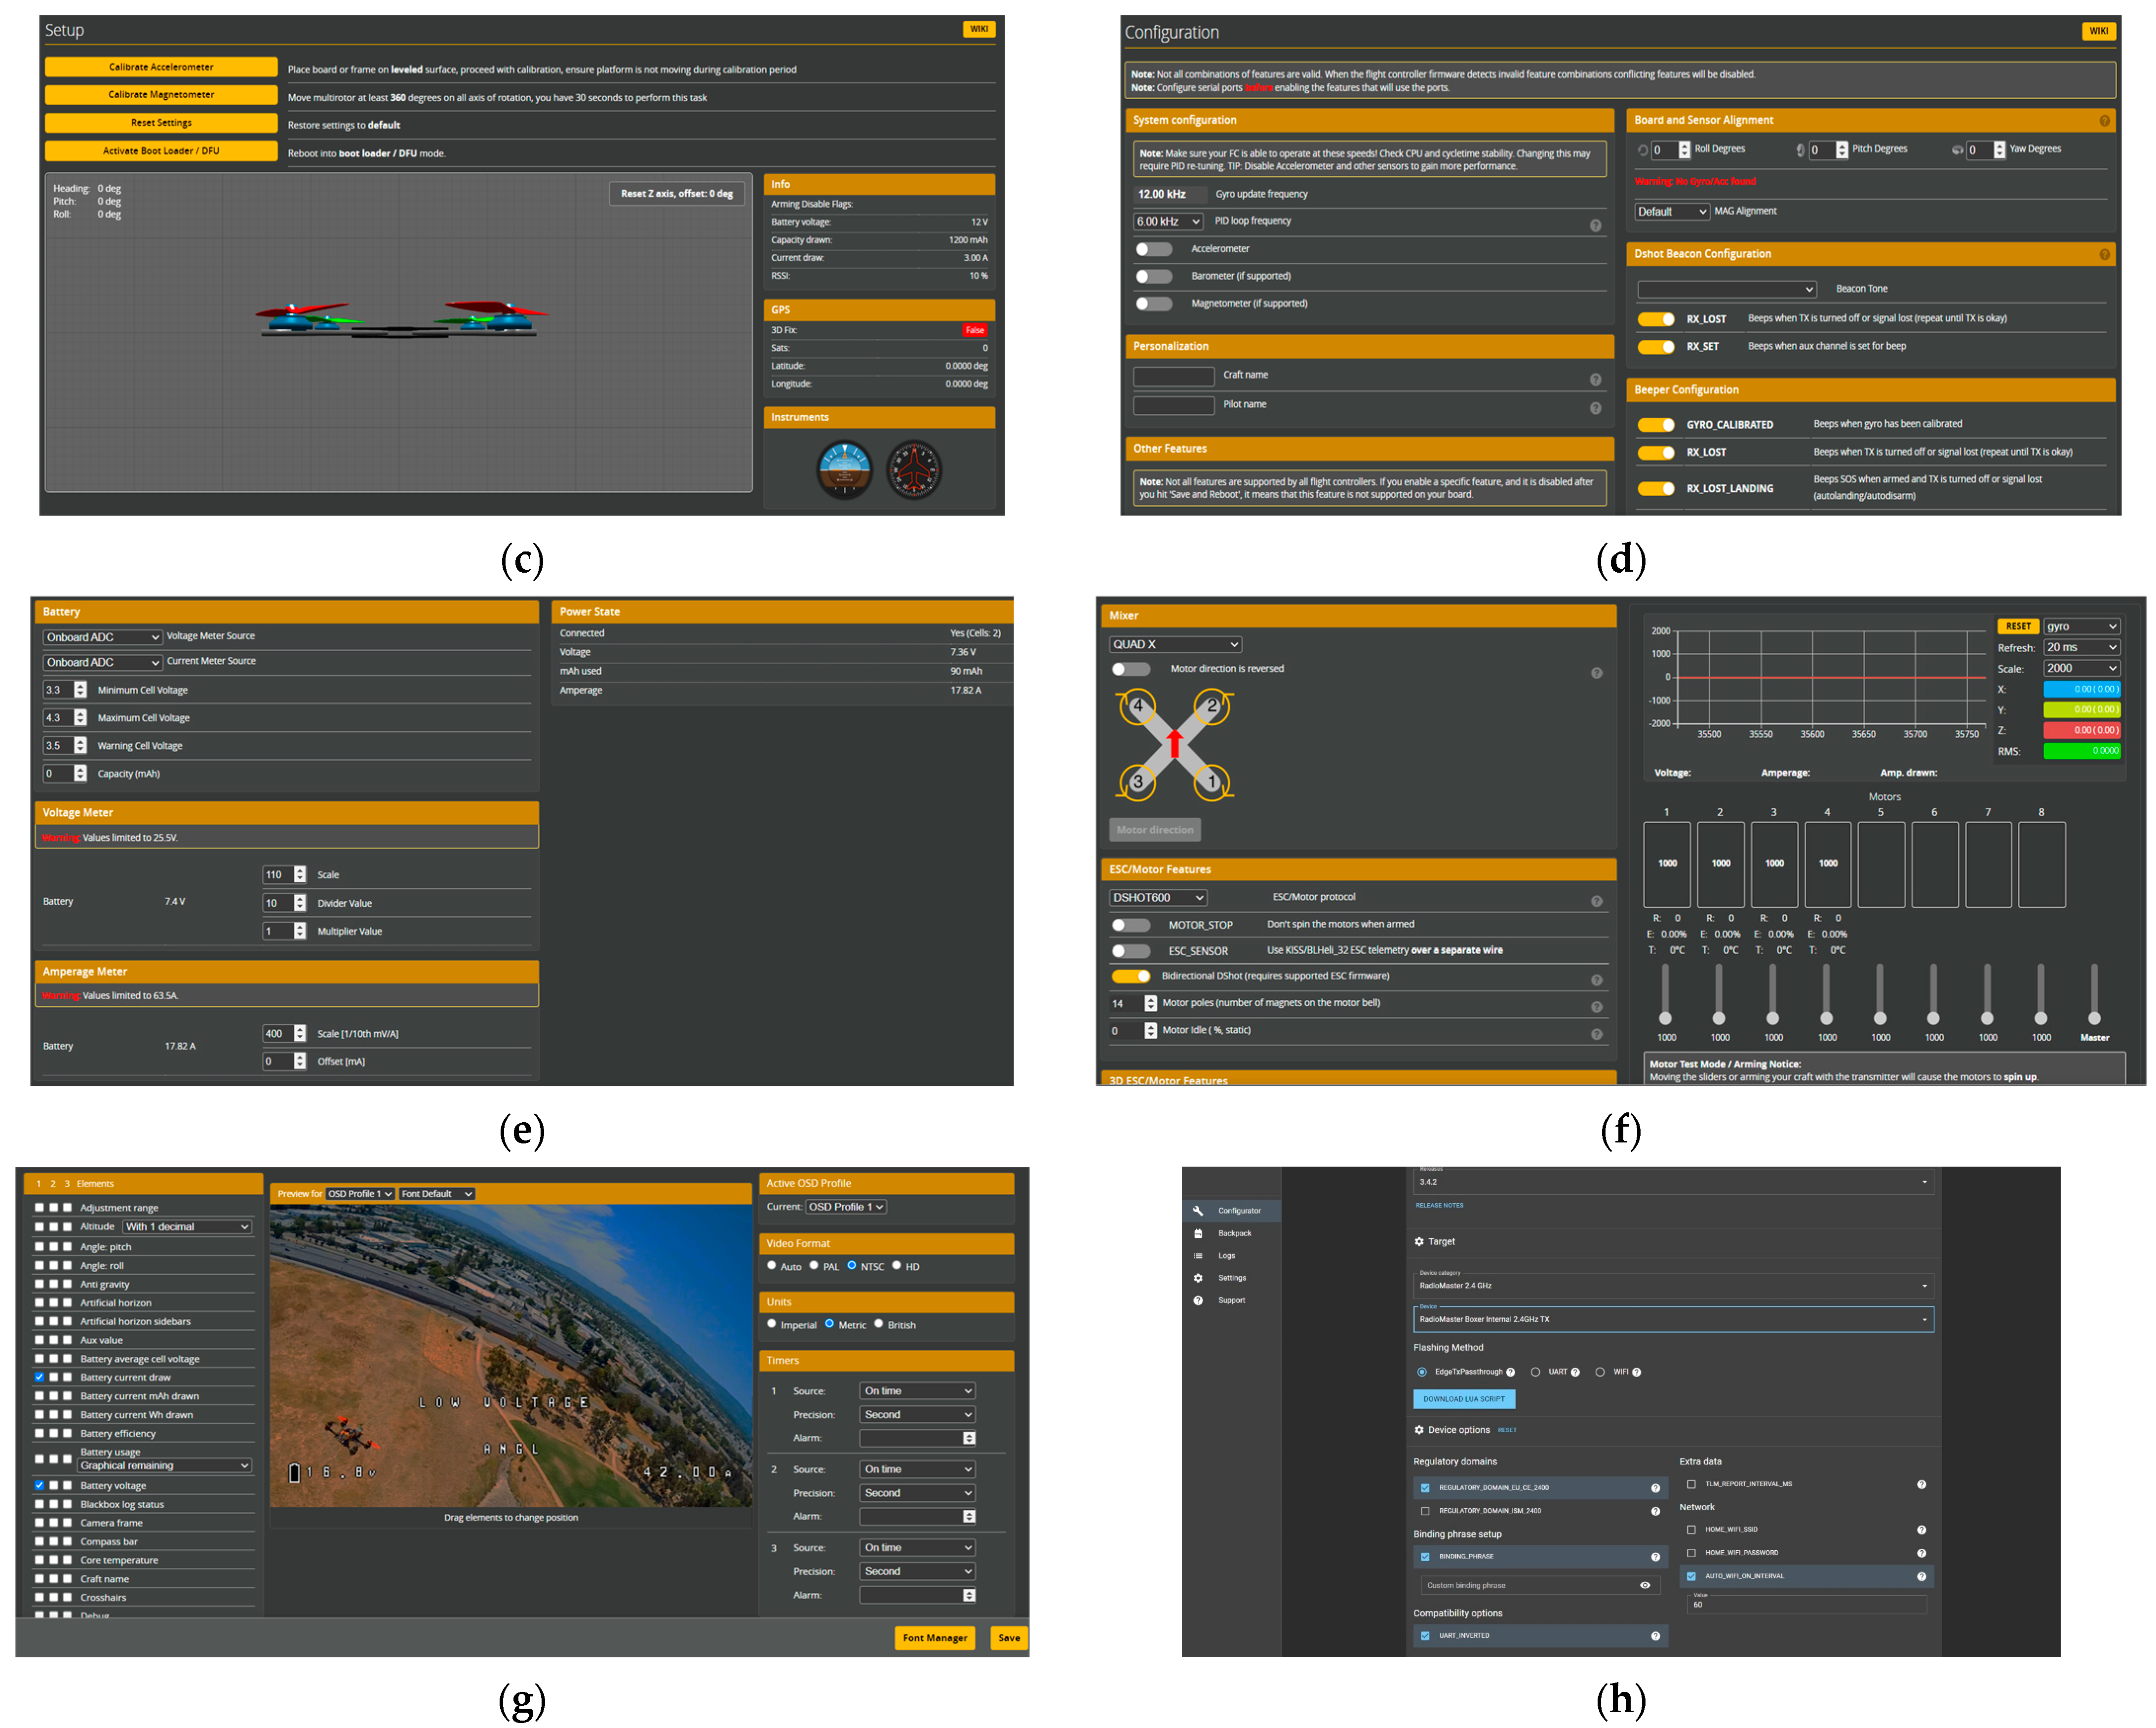Click the Calibrate Accelerometer button
This screenshot has width=2156, height=1728.
(x=161, y=67)
